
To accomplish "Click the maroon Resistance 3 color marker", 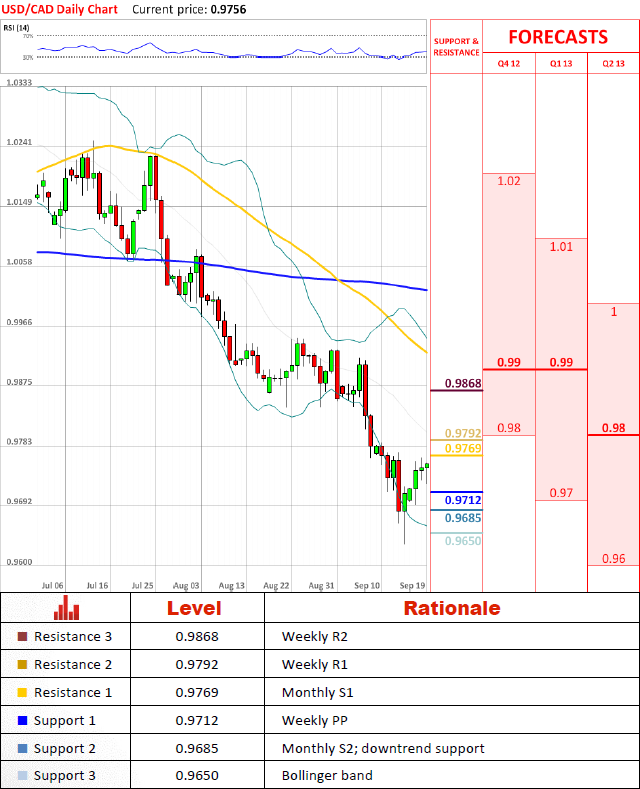I will pyautogui.click(x=23, y=637).
